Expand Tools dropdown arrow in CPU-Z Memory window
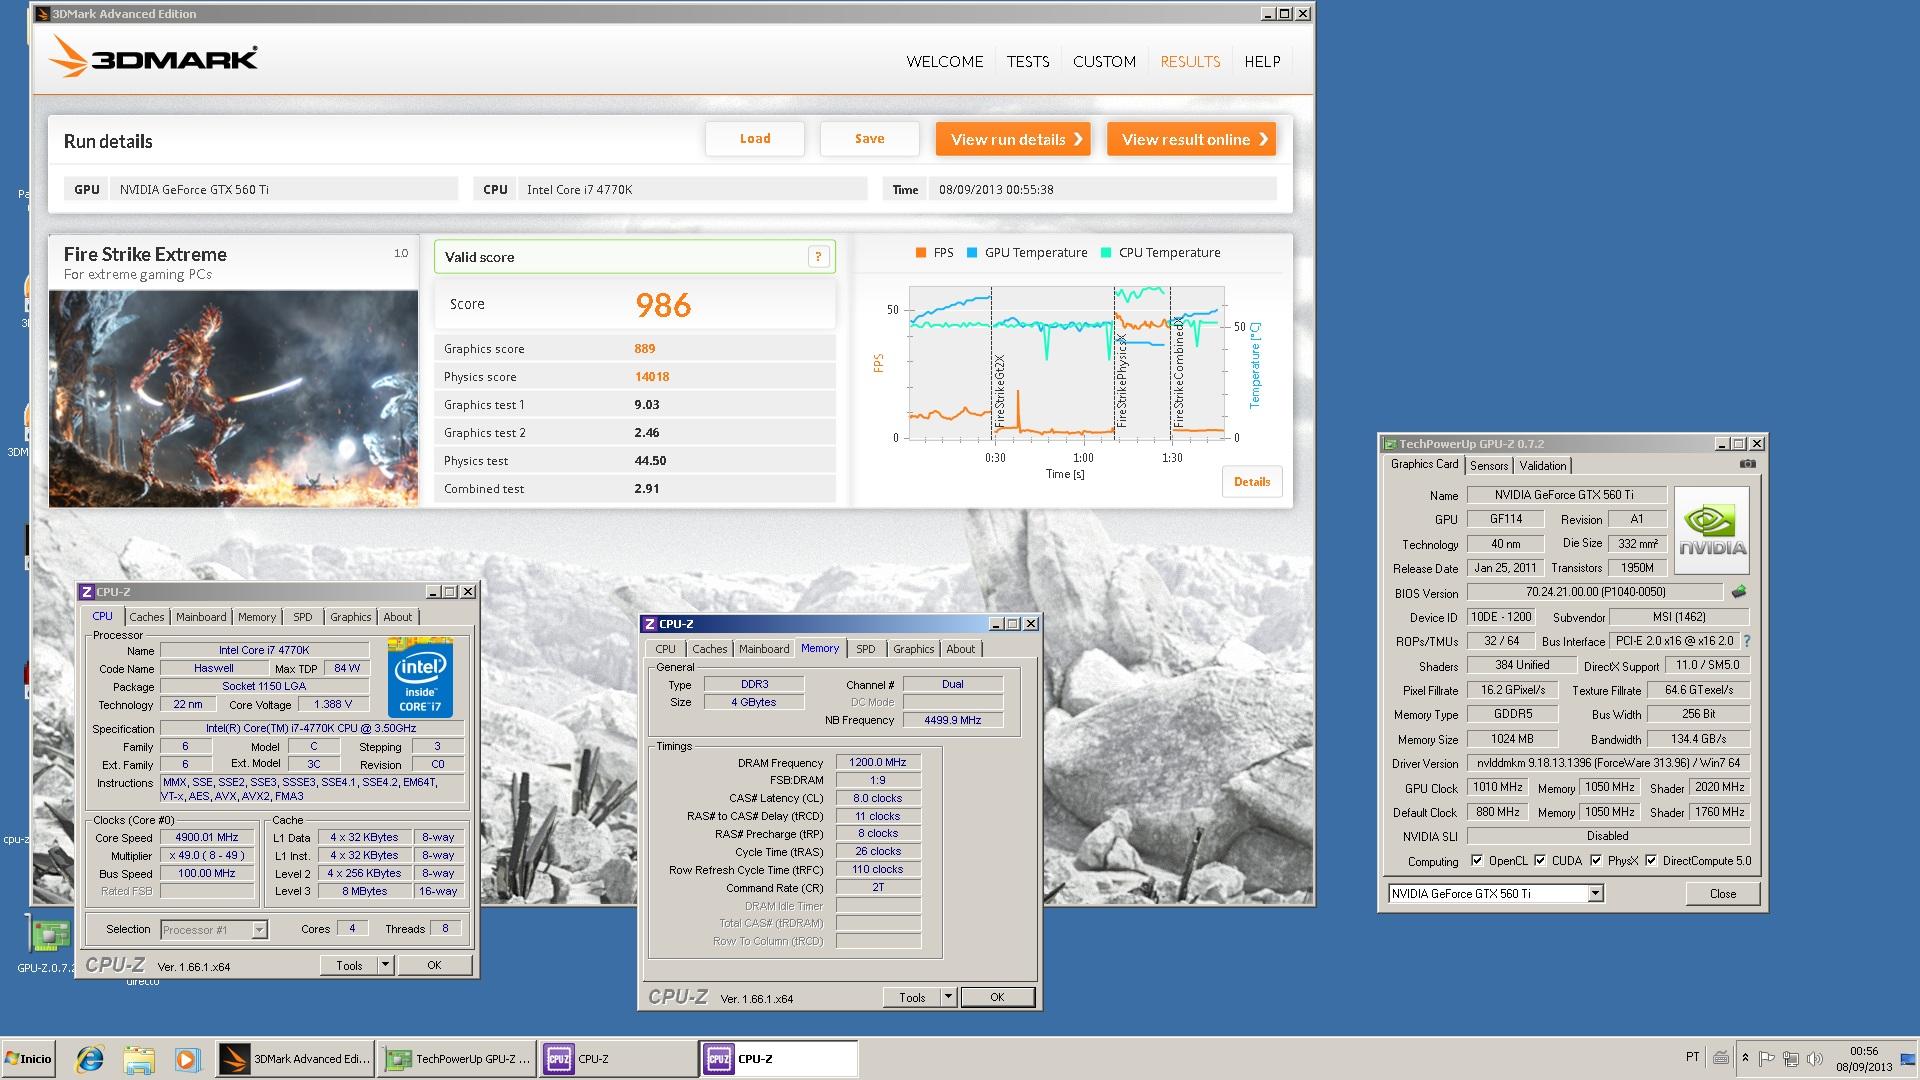 [948, 997]
